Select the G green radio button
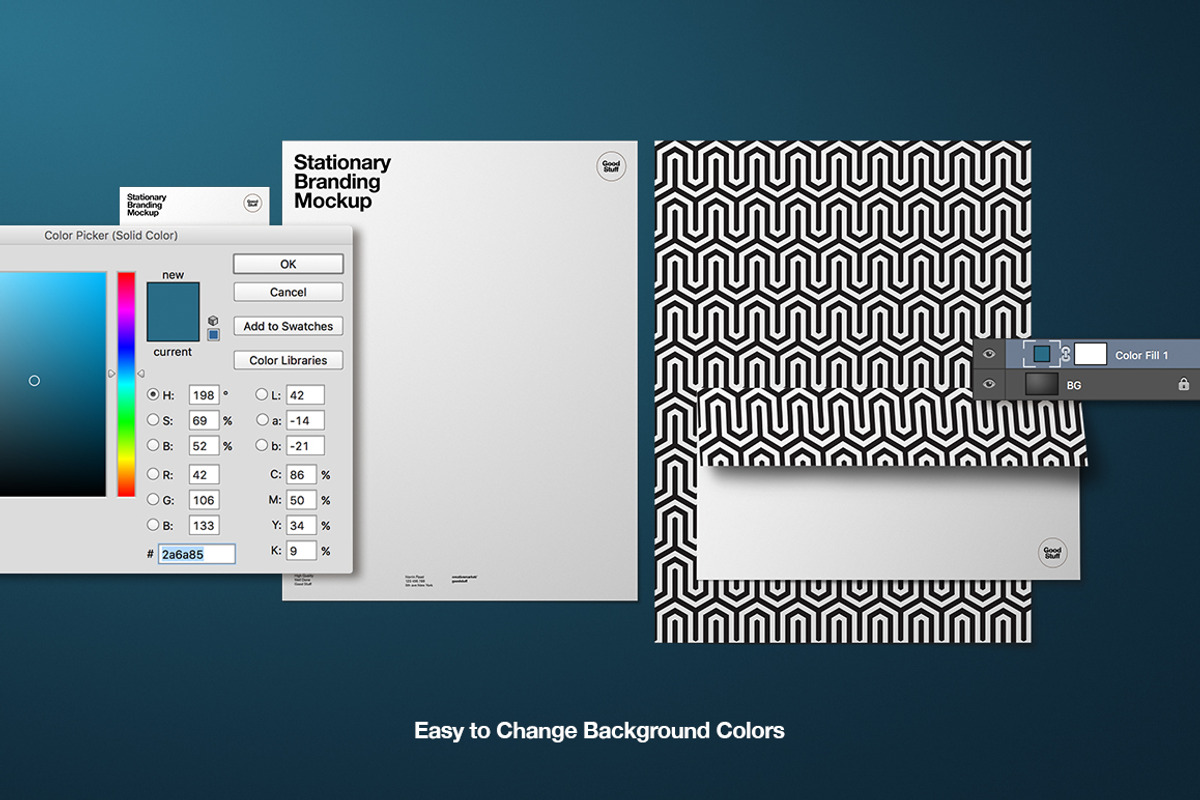 [x=153, y=499]
